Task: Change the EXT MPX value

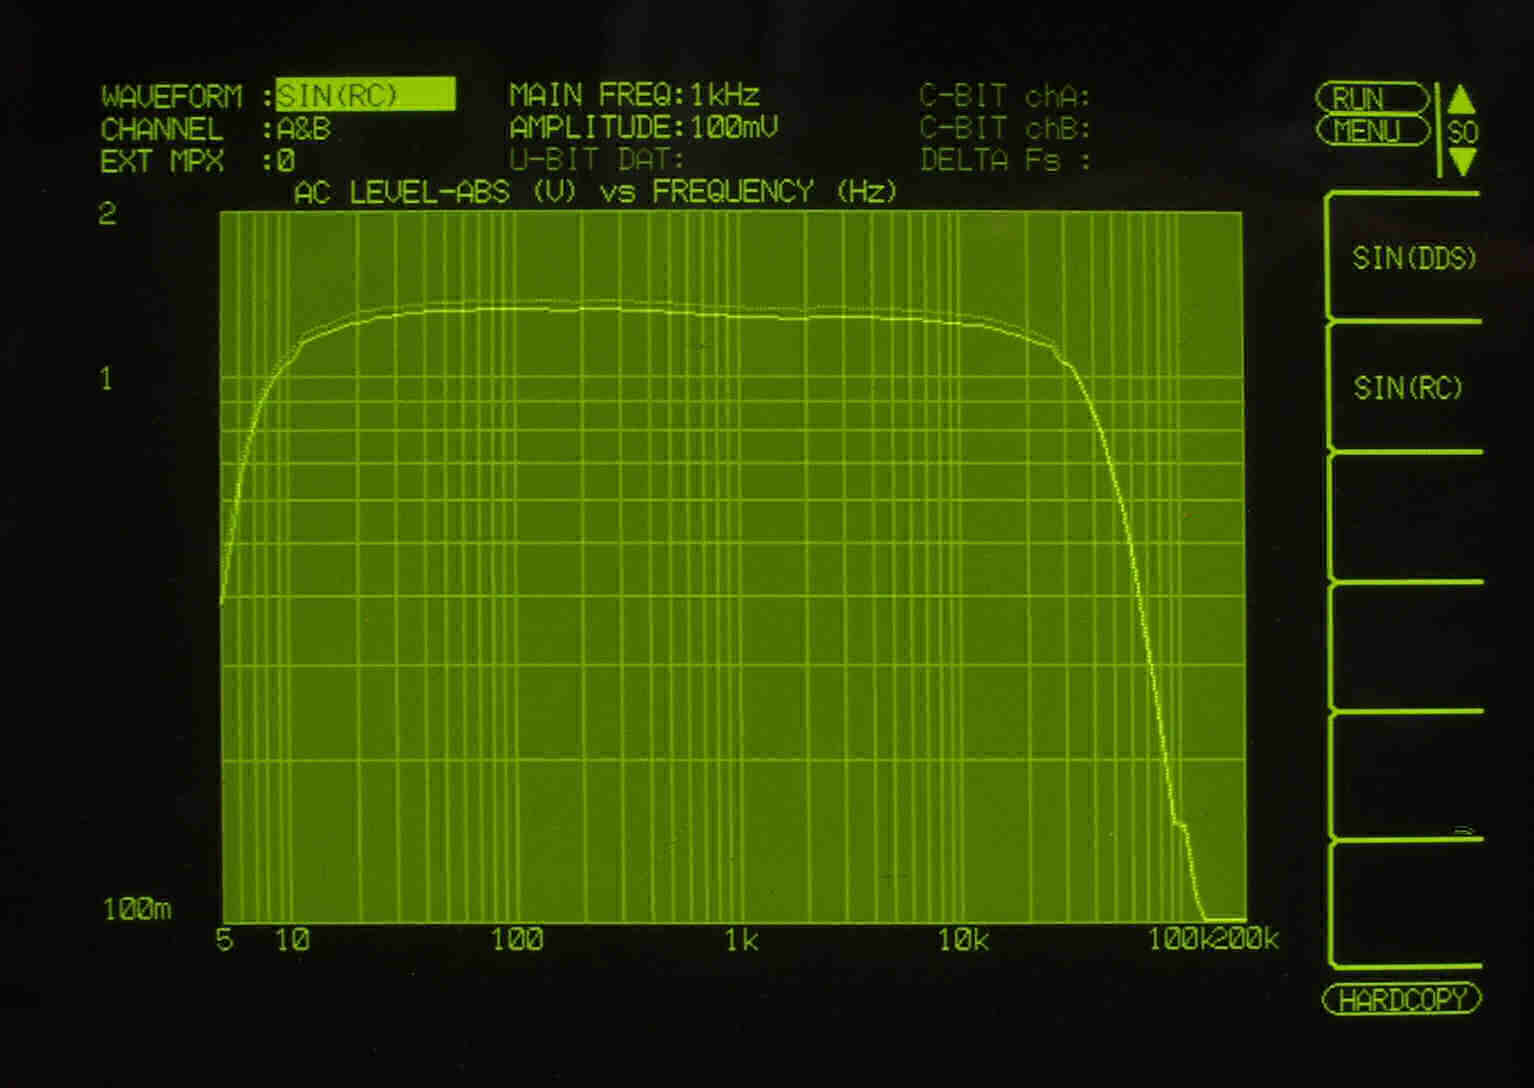Action: 286,161
